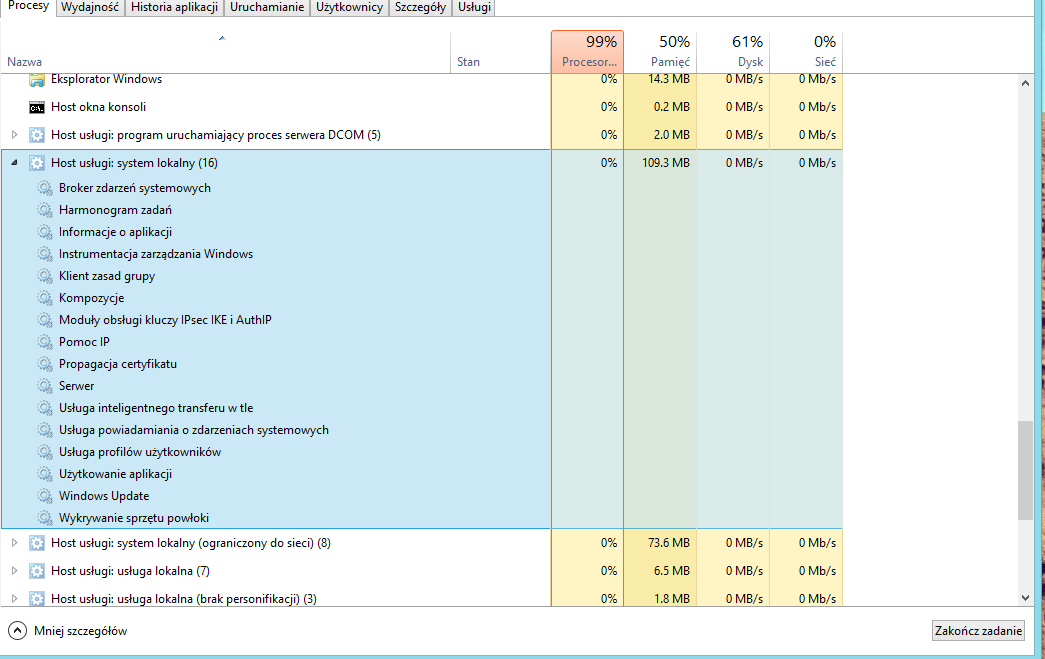1045x659 pixels.
Task: Click the Host okna konsoli console icon
Action: tap(37, 107)
